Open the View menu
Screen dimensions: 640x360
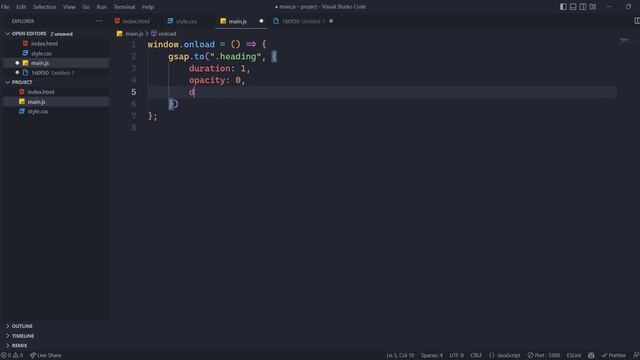(69, 7)
